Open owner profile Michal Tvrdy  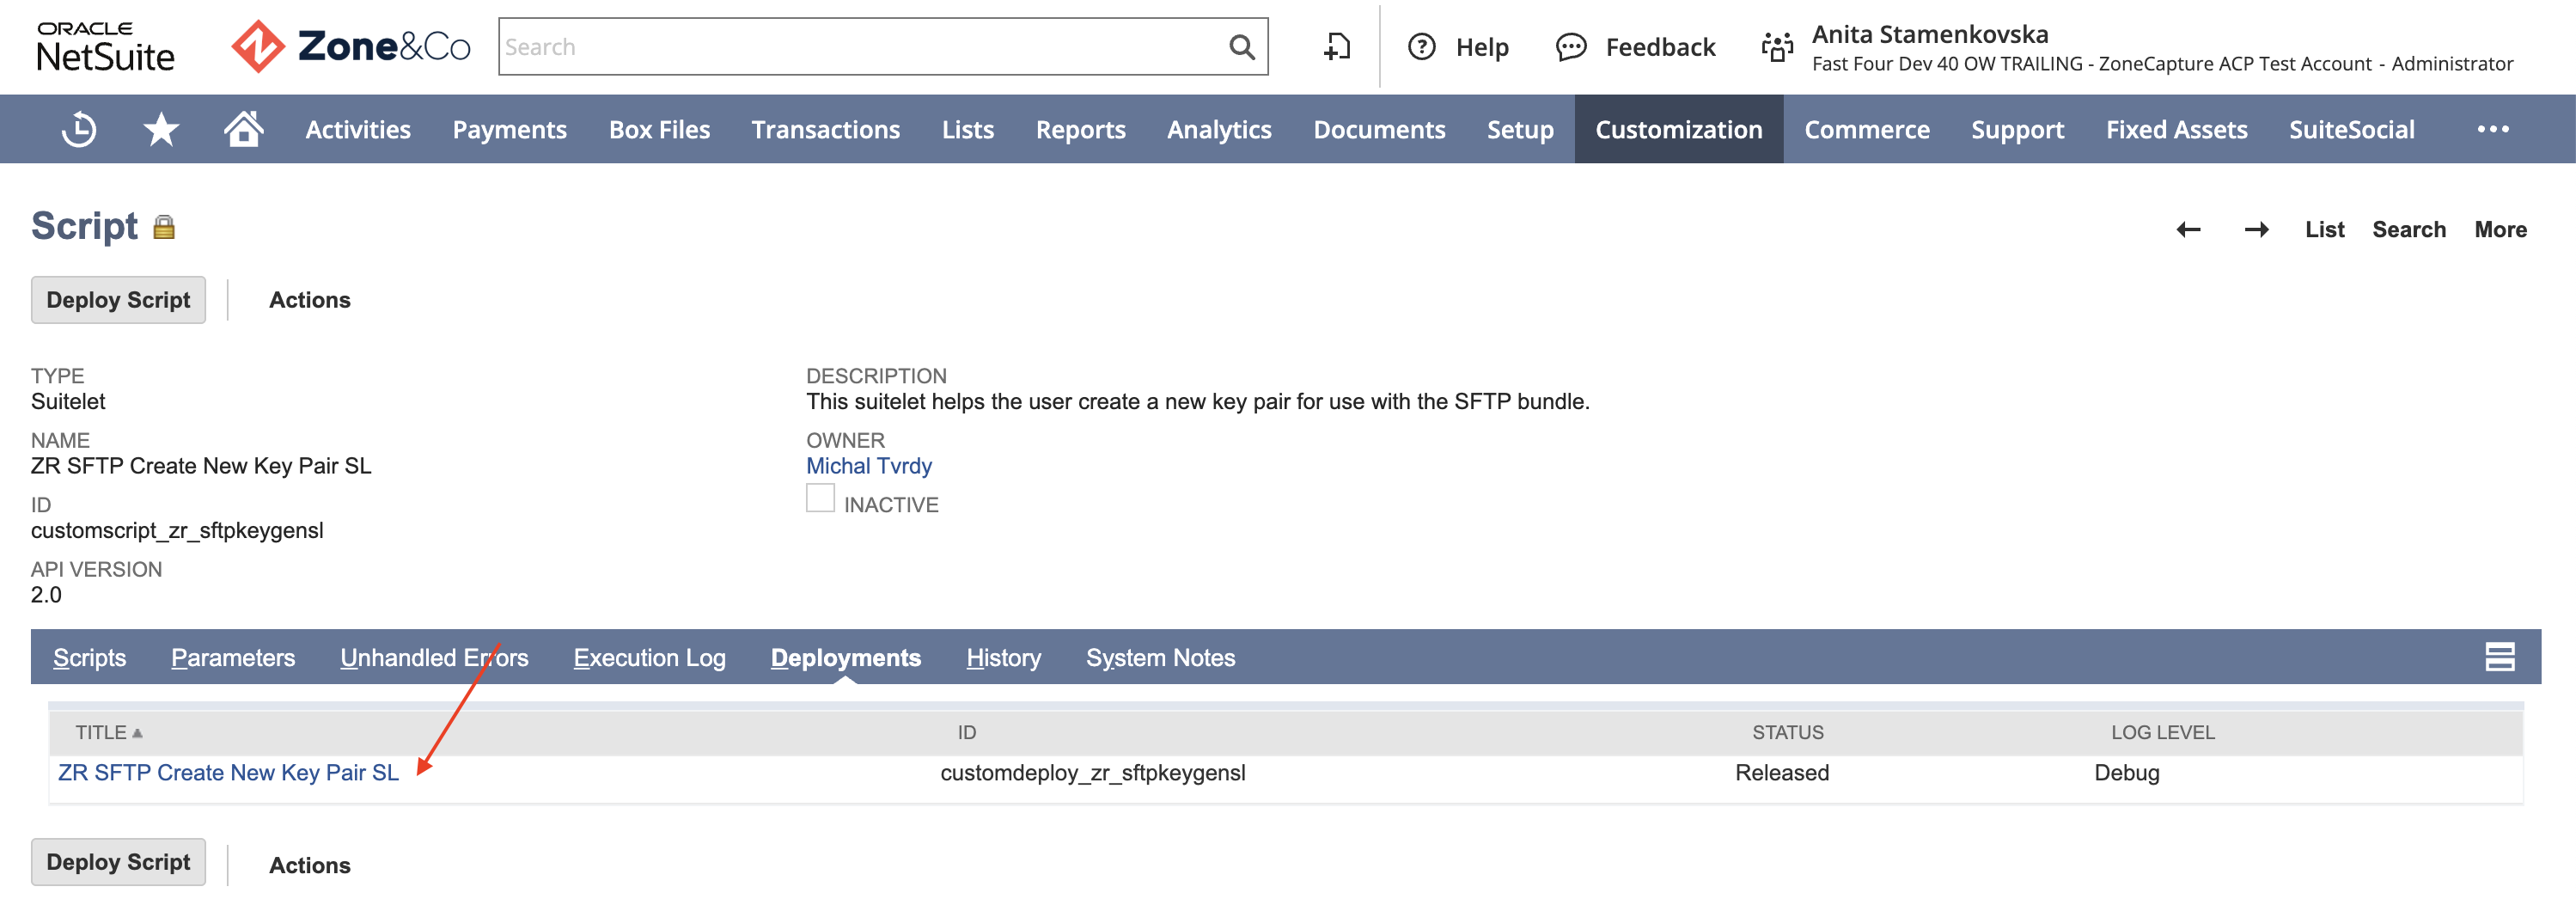[869, 465]
